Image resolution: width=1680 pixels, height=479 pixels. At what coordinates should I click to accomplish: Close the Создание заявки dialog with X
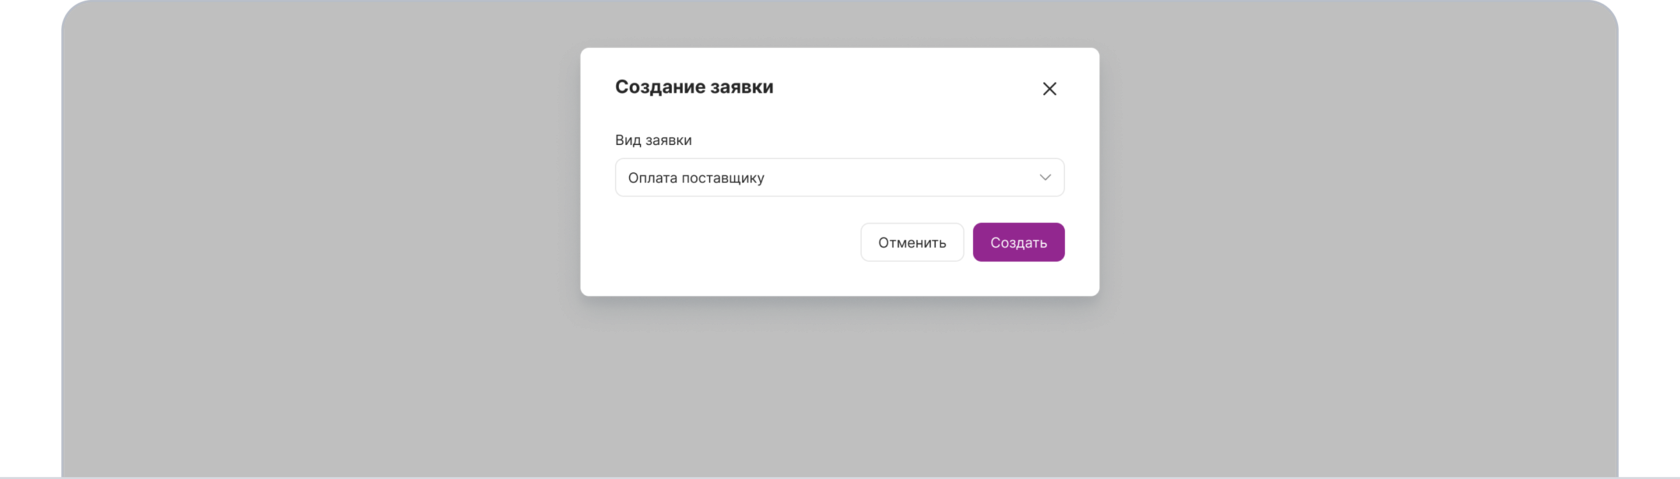click(1049, 89)
